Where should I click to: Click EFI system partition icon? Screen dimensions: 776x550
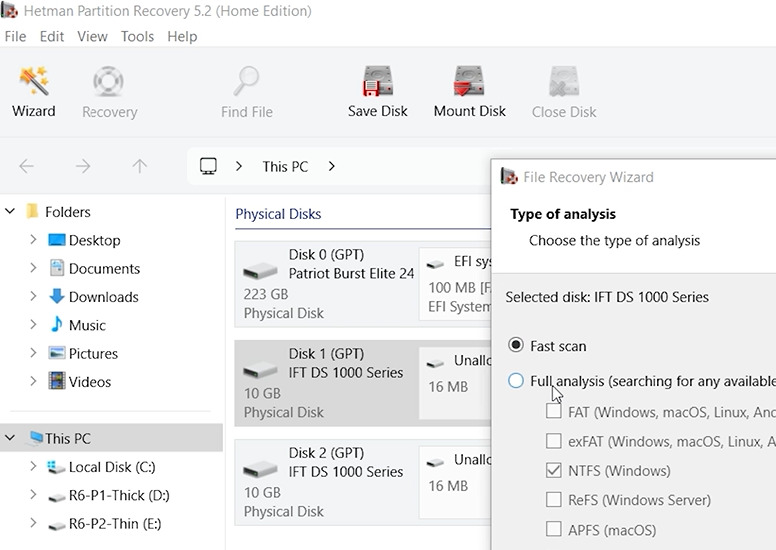pos(435,265)
